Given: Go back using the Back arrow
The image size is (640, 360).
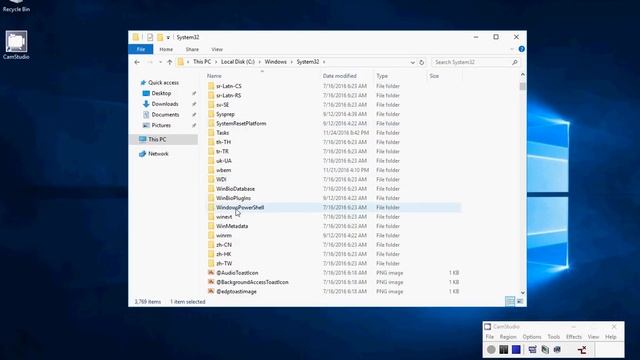Looking at the screenshot, I should pyautogui.click(x=137, y=62).
